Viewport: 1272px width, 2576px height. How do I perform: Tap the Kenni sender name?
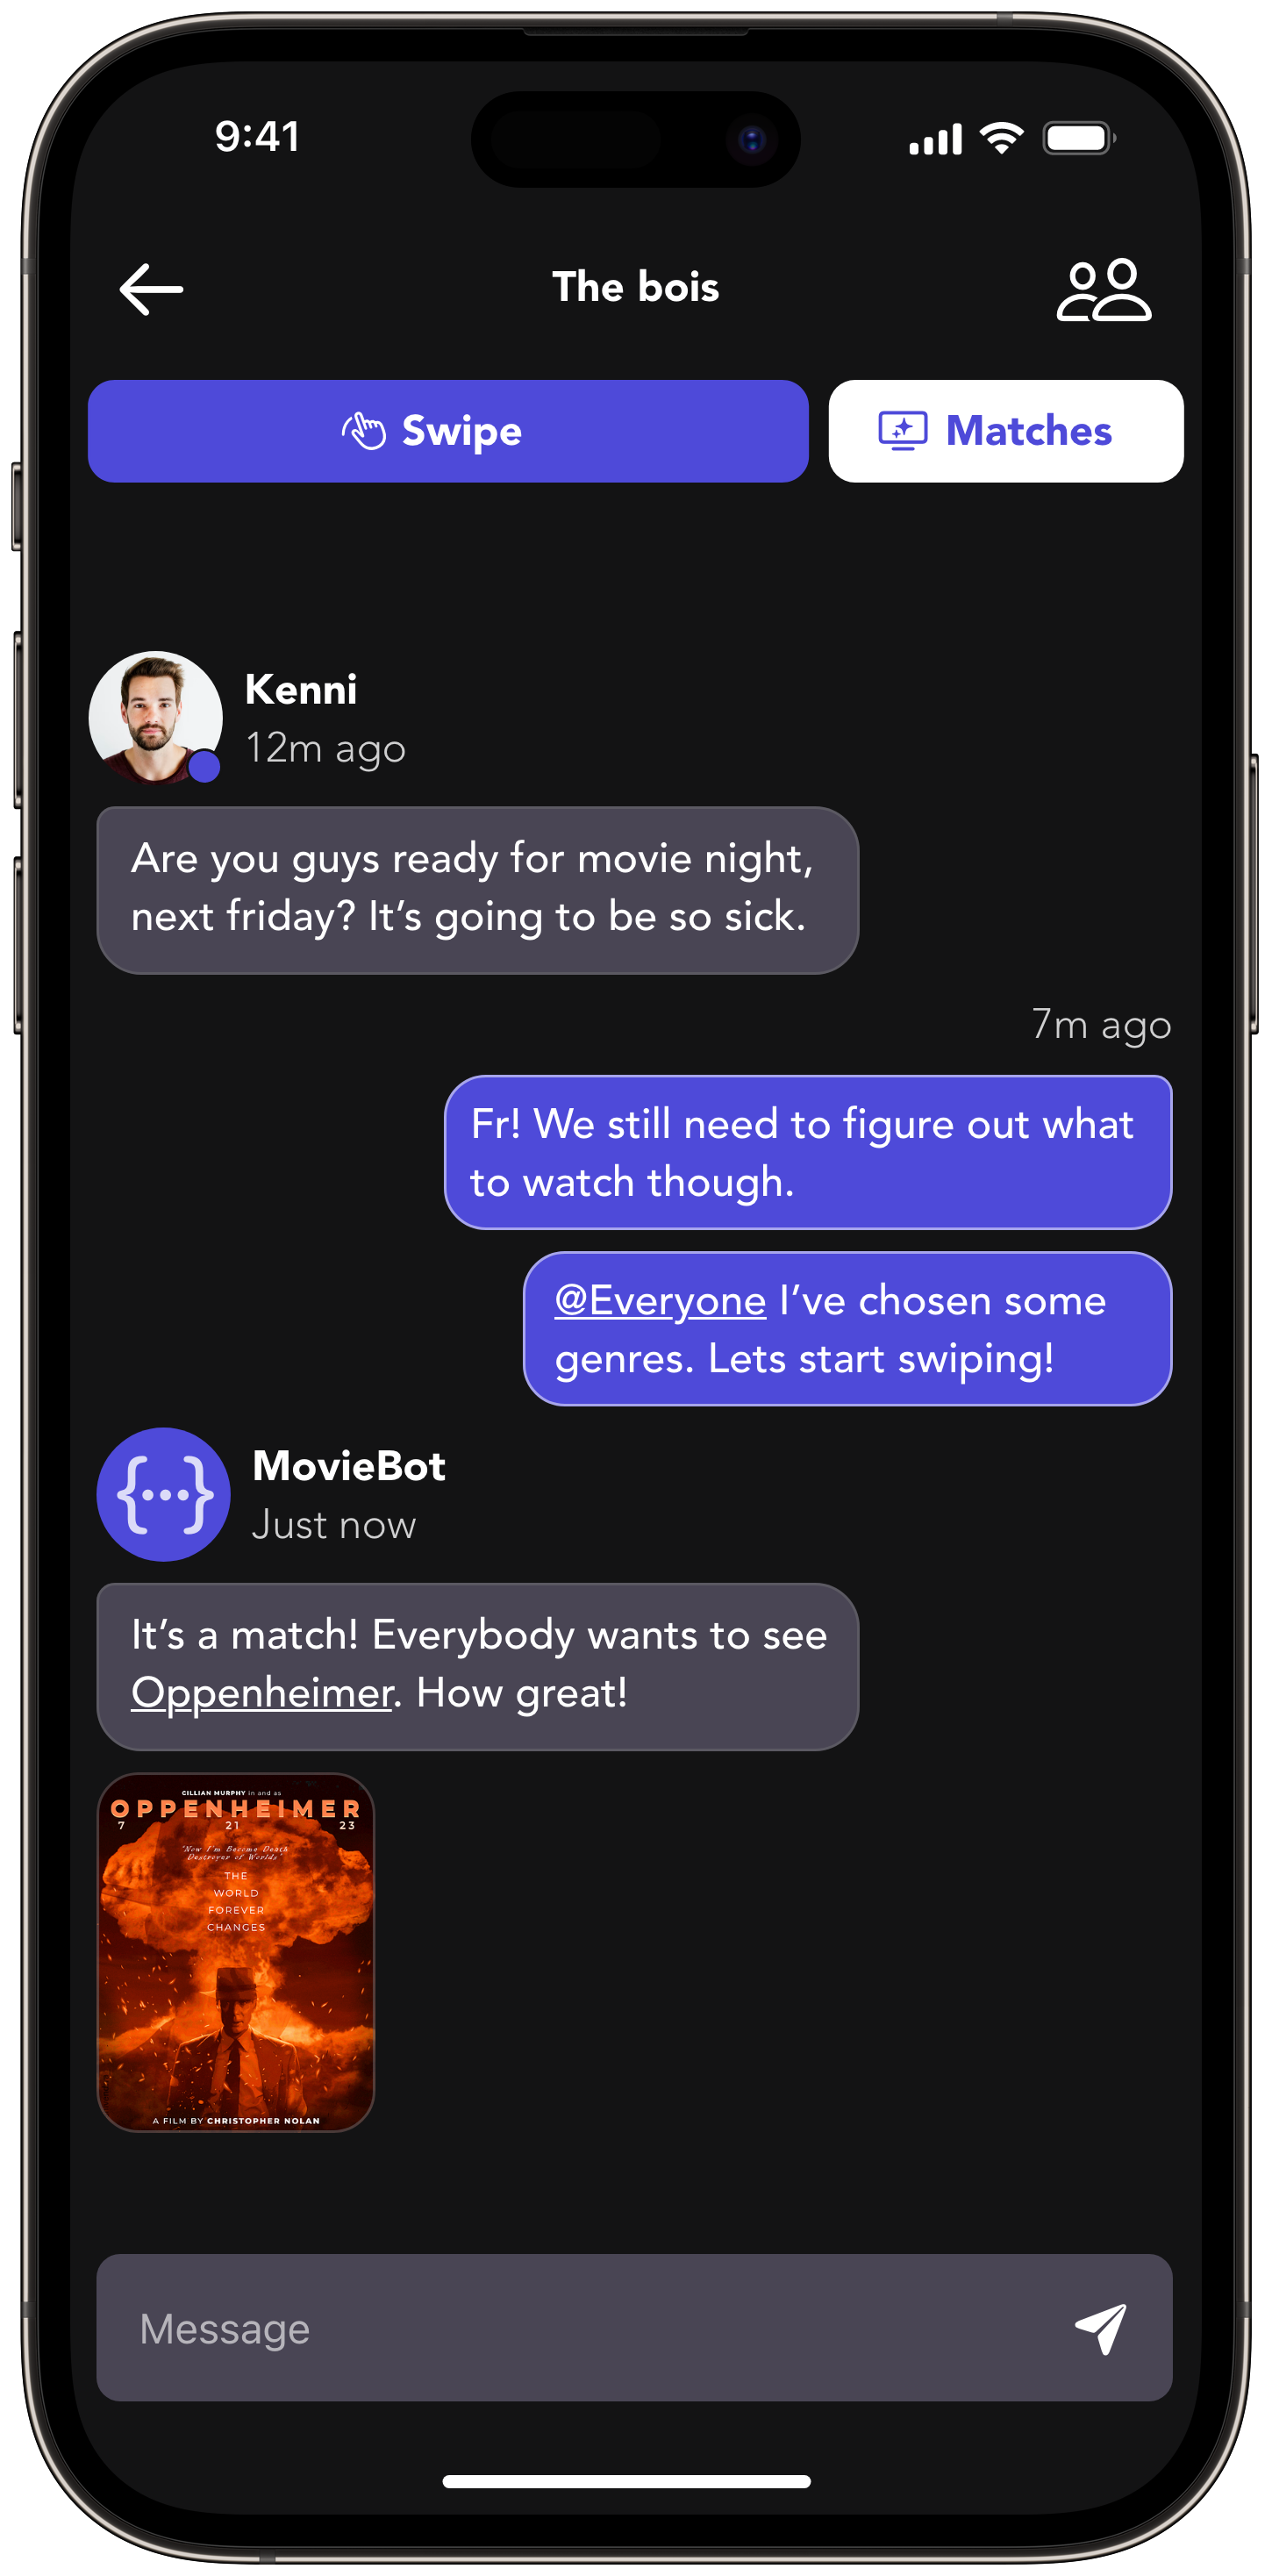coord(301,690)
